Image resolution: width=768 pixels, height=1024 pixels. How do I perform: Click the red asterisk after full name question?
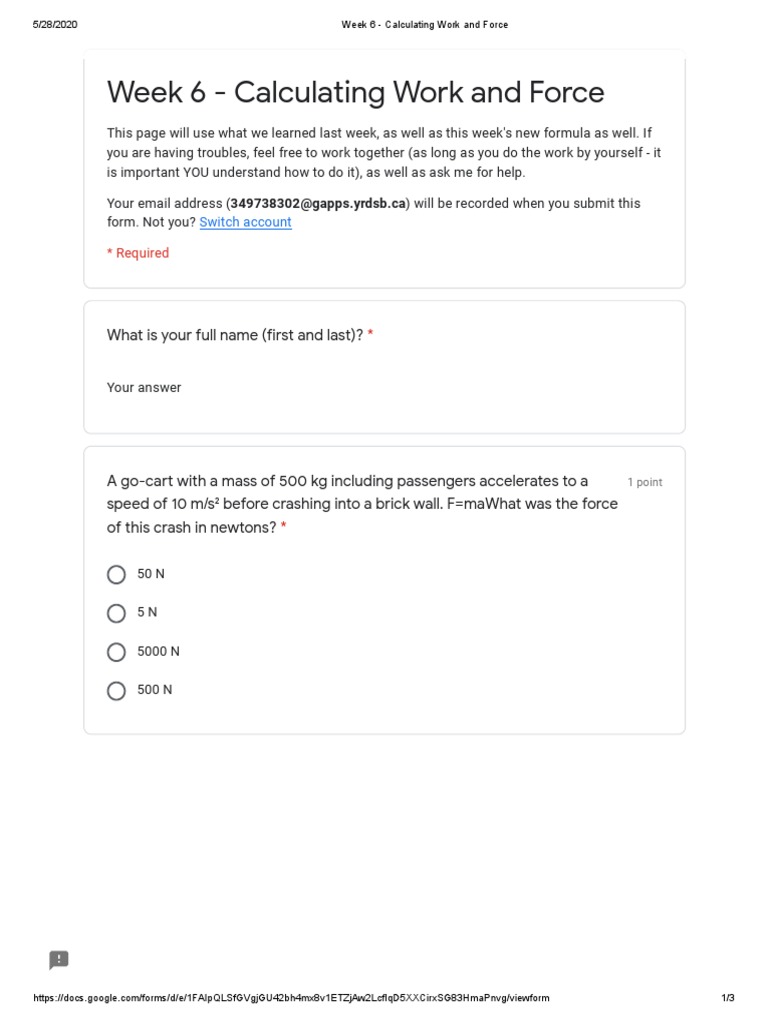[370, 335]
